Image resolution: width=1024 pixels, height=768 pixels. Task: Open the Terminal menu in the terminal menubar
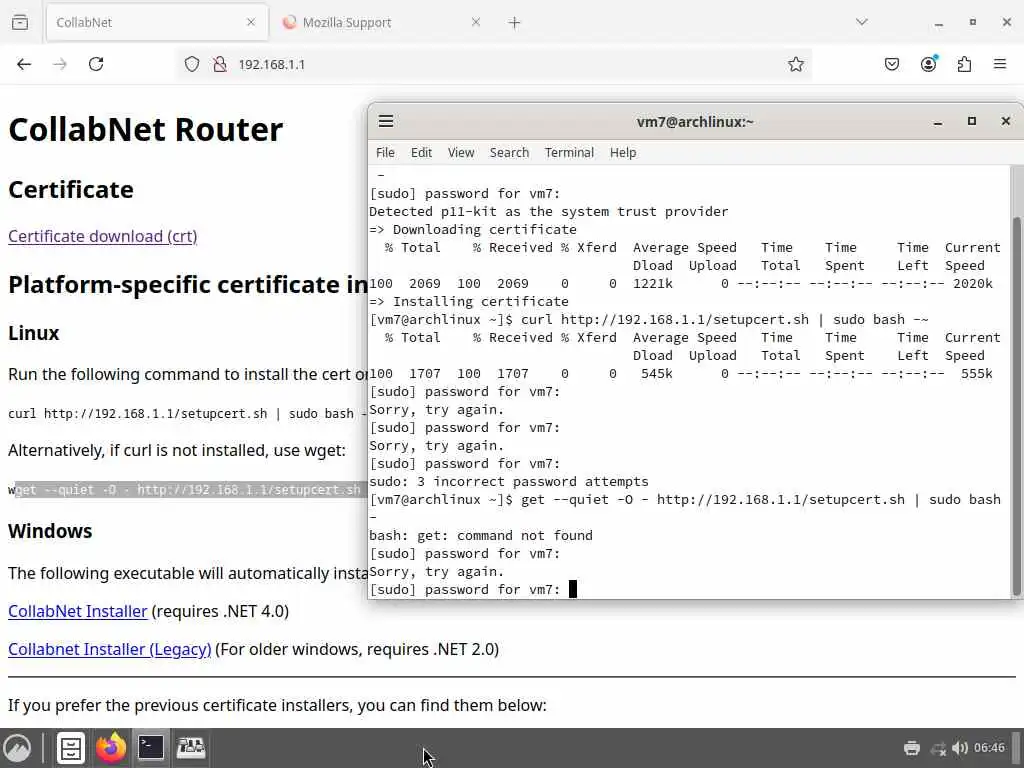(569, 152)
